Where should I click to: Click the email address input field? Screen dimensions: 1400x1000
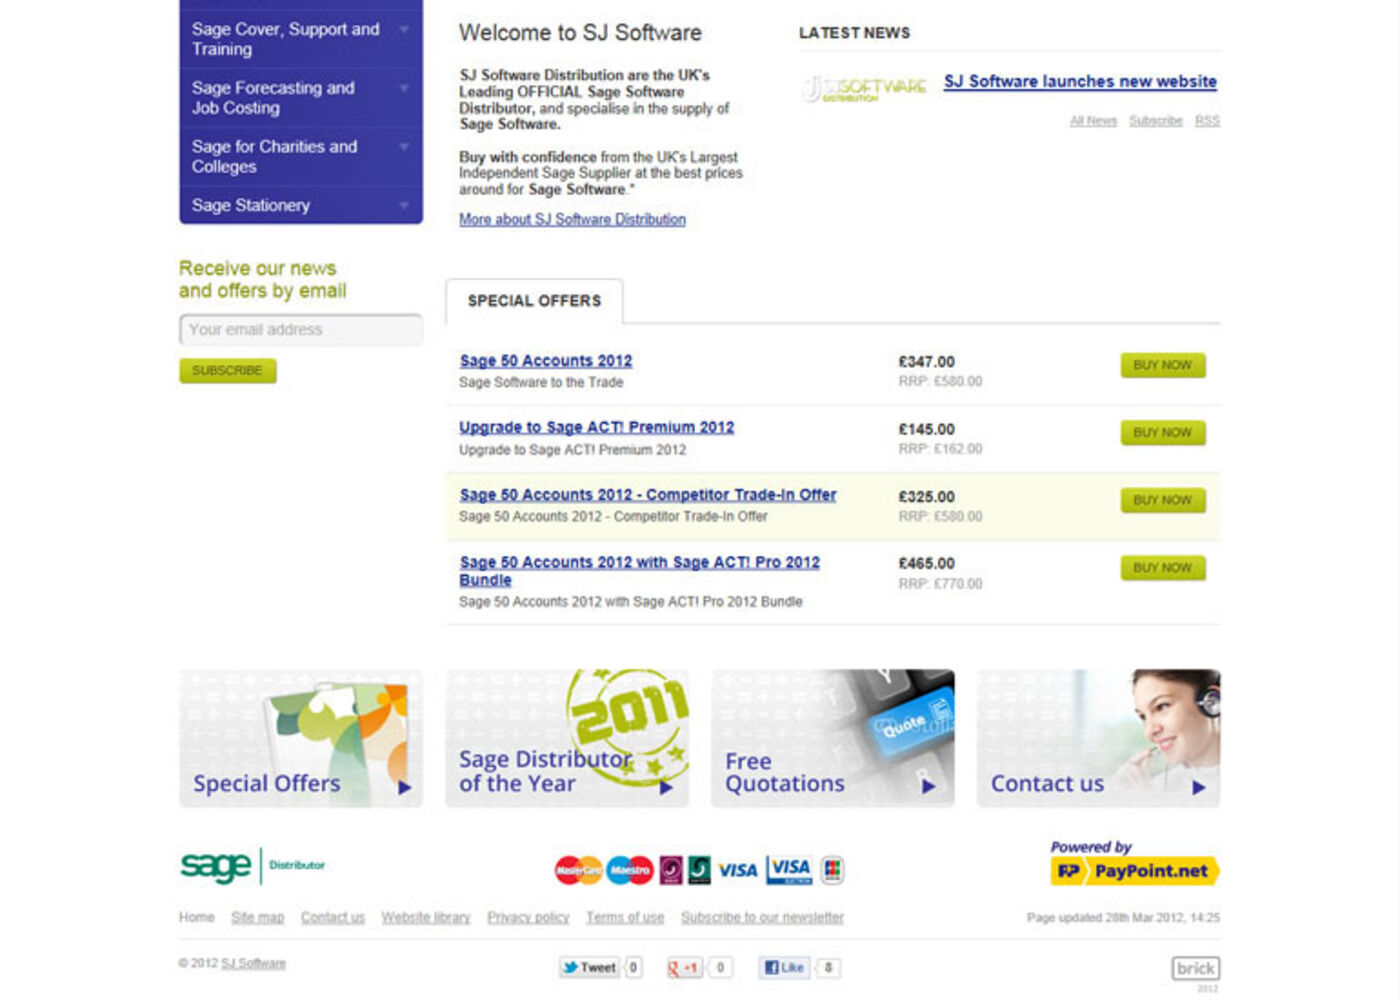(x=299, y=329)
